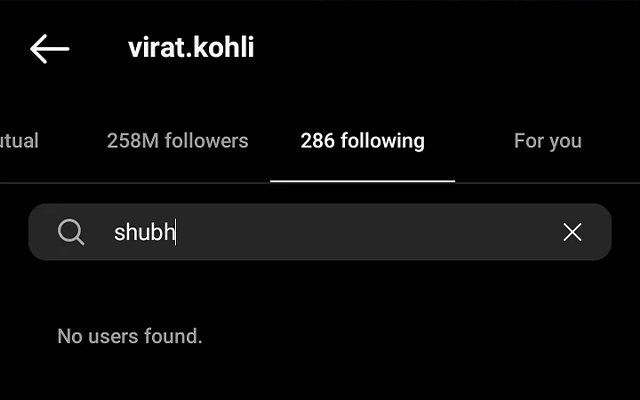Tap the empty area in the search bar

pos(367,232)
